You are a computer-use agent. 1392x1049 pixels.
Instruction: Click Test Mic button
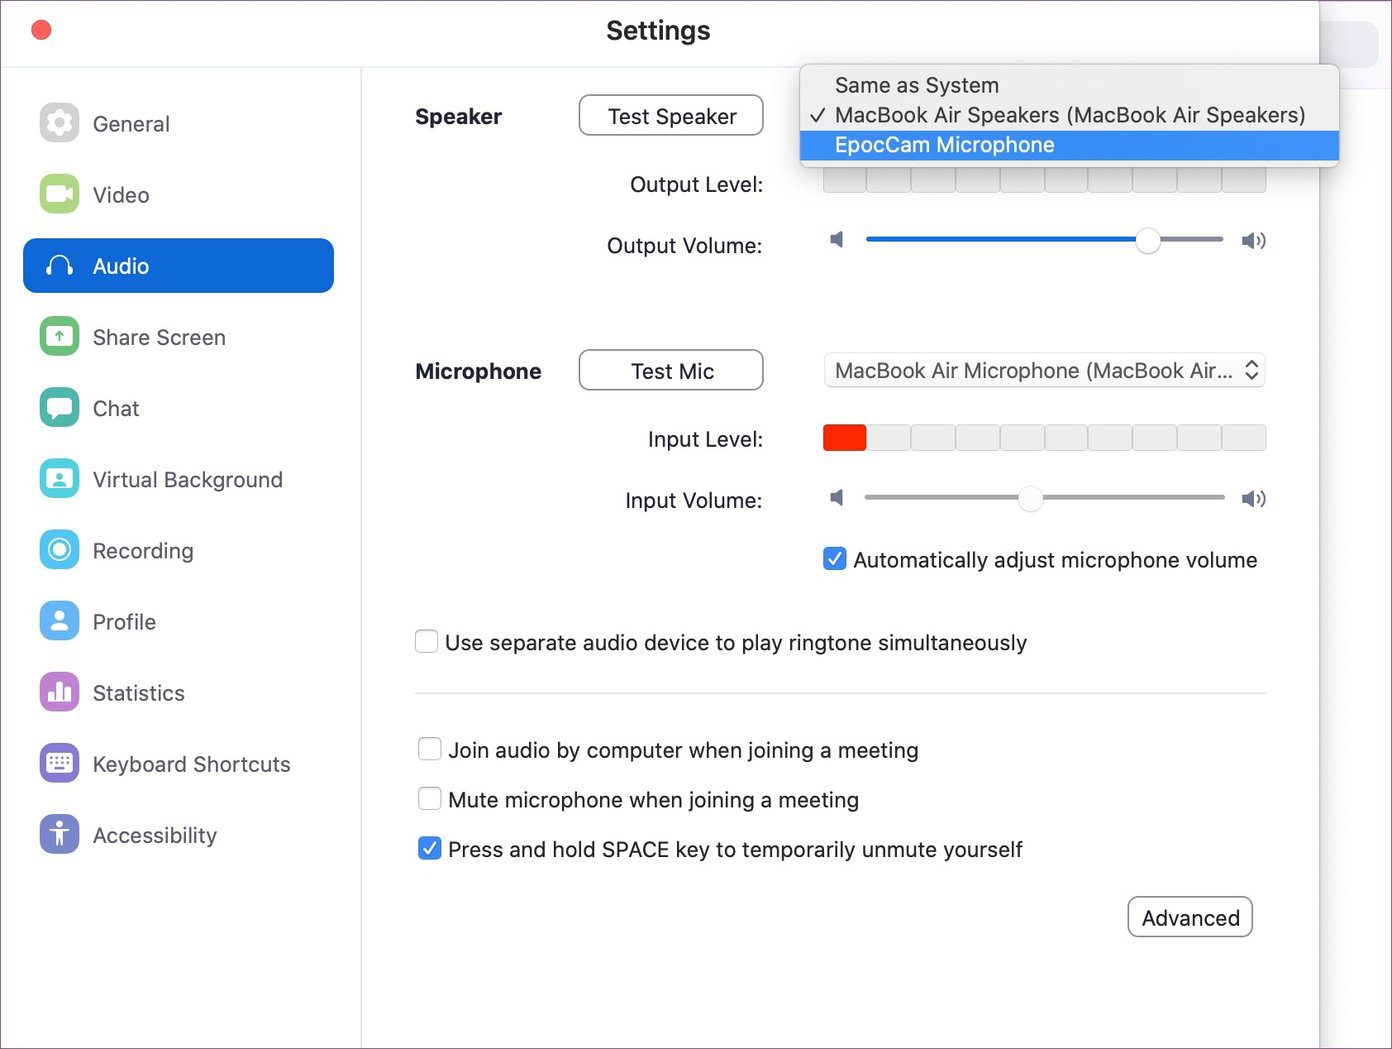tap(671, 371)
